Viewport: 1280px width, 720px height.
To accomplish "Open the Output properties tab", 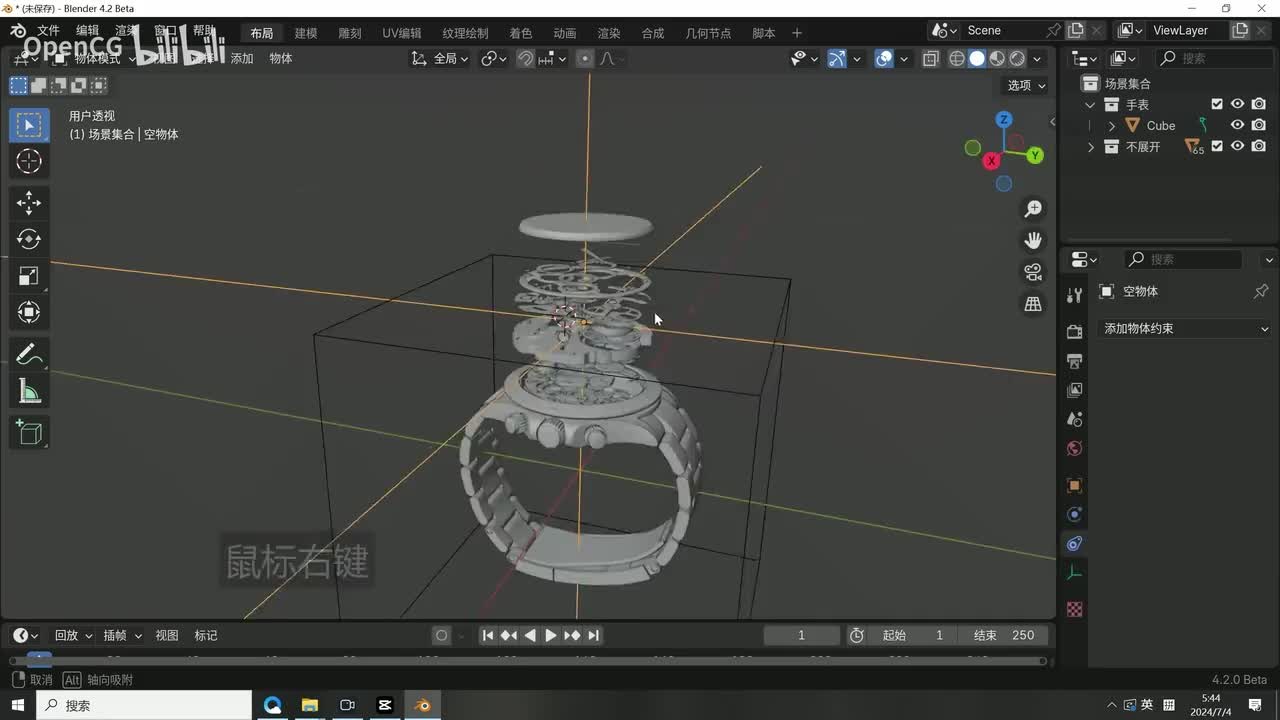I will (x=1075, y=360).
